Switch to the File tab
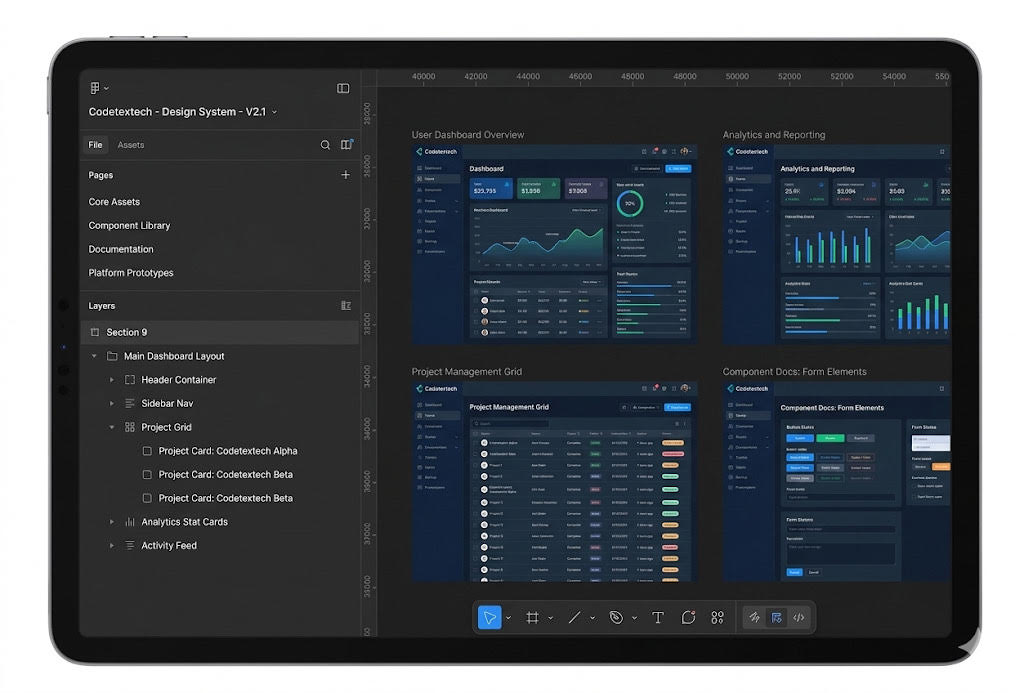1024x693 pixels. [95, 145]
